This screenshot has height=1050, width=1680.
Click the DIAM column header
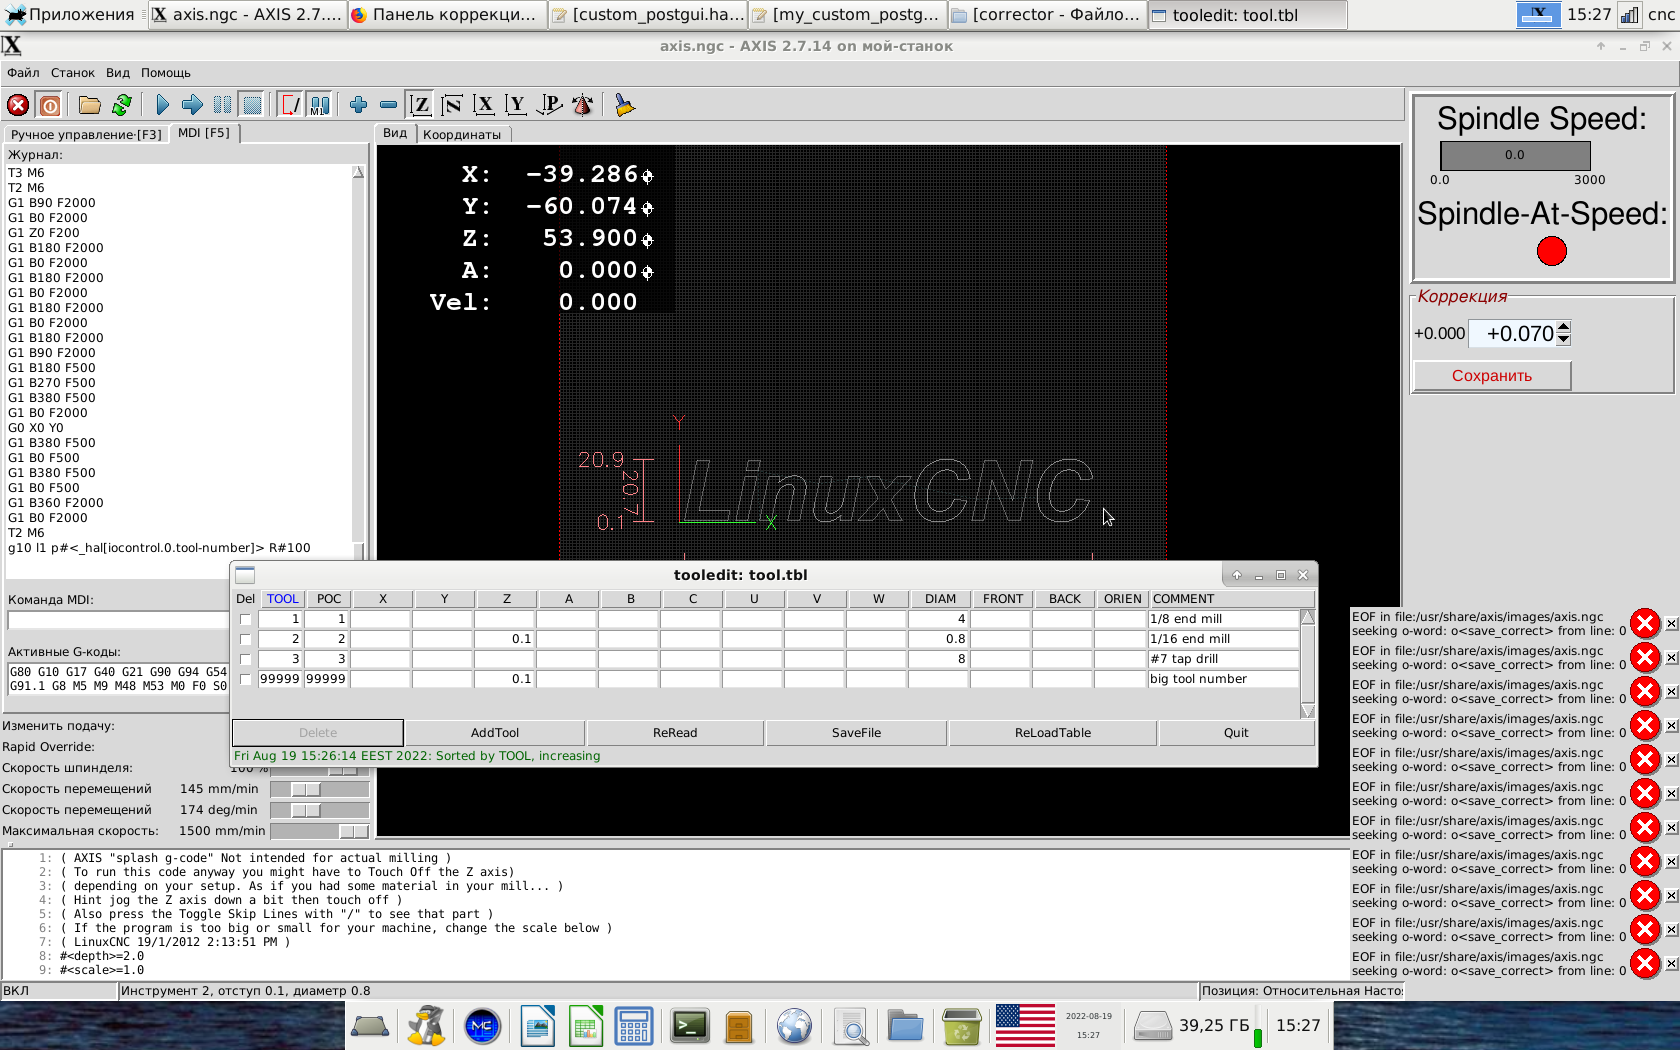click(x=940, y=599)
